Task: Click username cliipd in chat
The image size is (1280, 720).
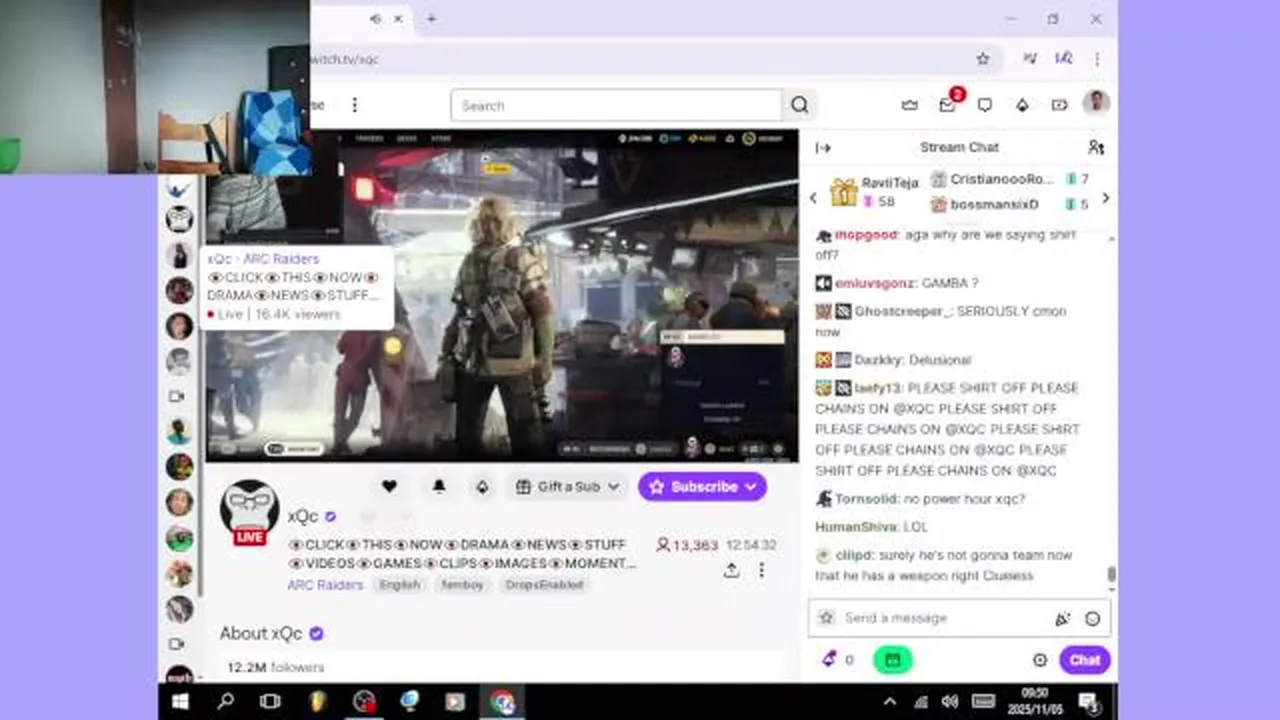Action: point(855,555)
